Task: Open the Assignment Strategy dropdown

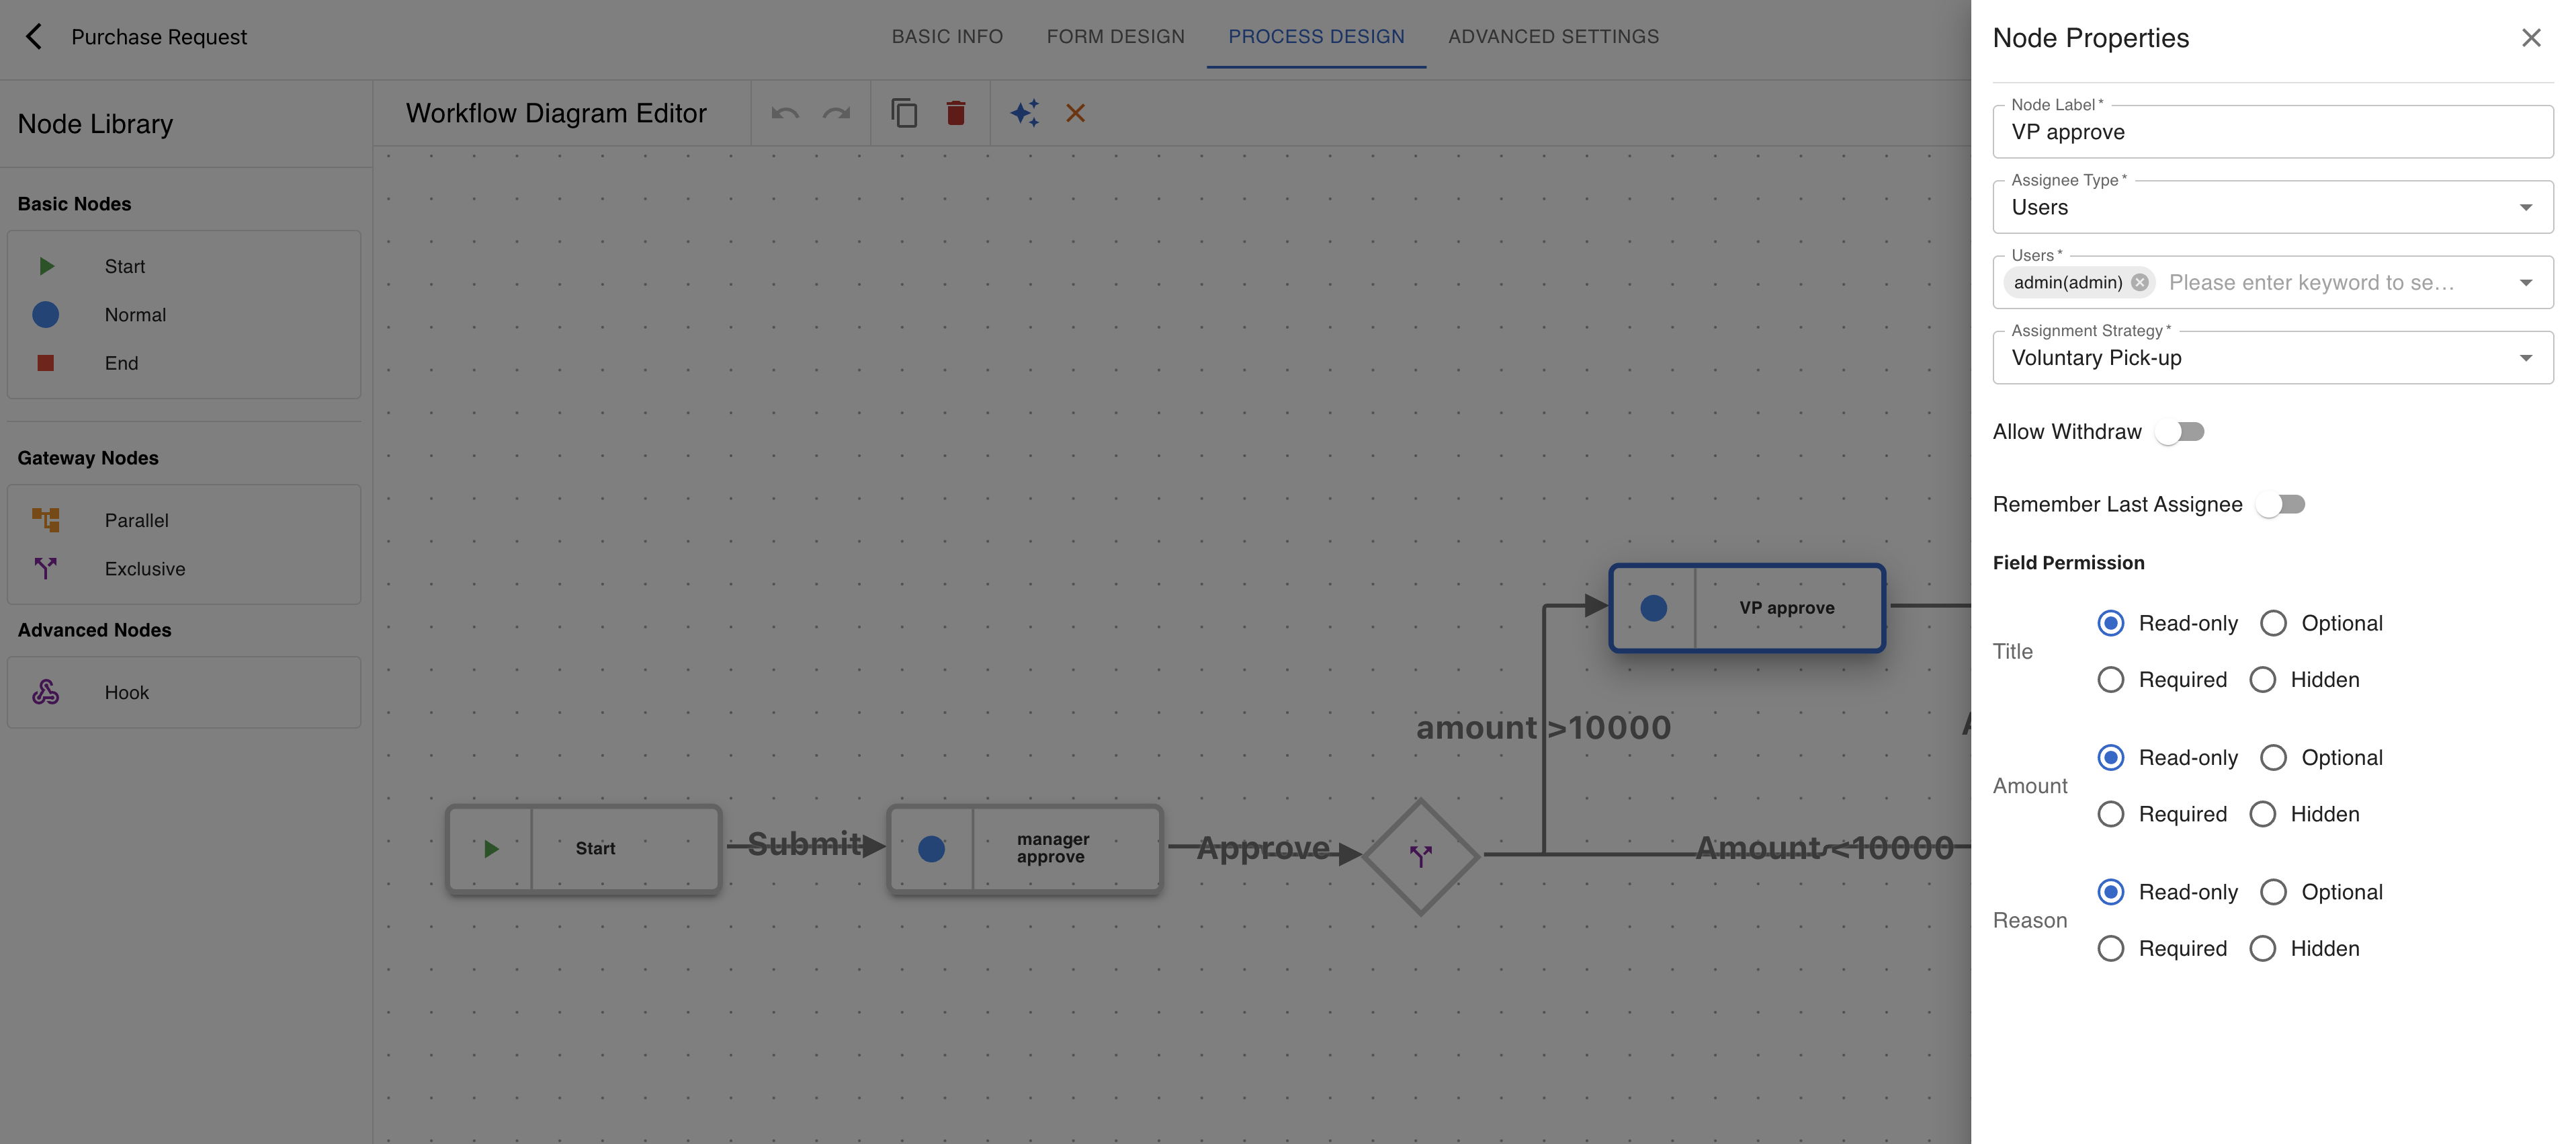Action: point(2272,358)
